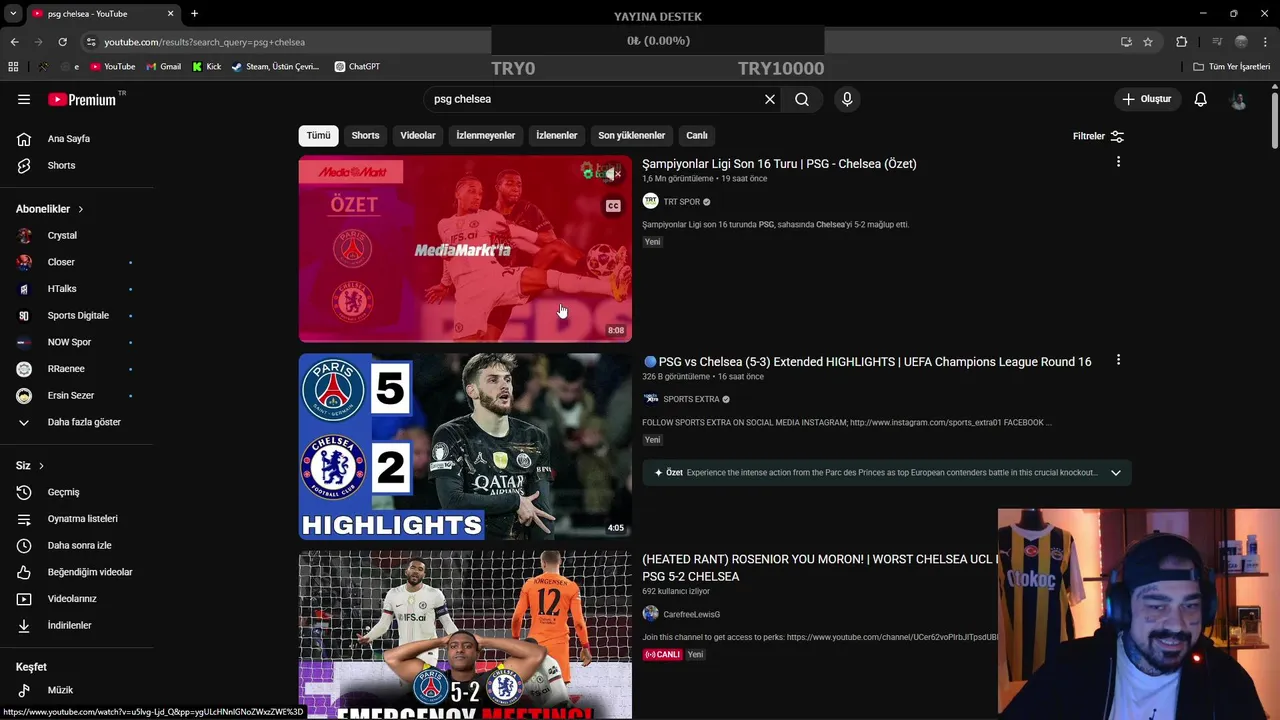Open Şampiyonlar Ligi PSG - Chelsea Özet title
This screenshot has width=1280, height=720.
779,164
